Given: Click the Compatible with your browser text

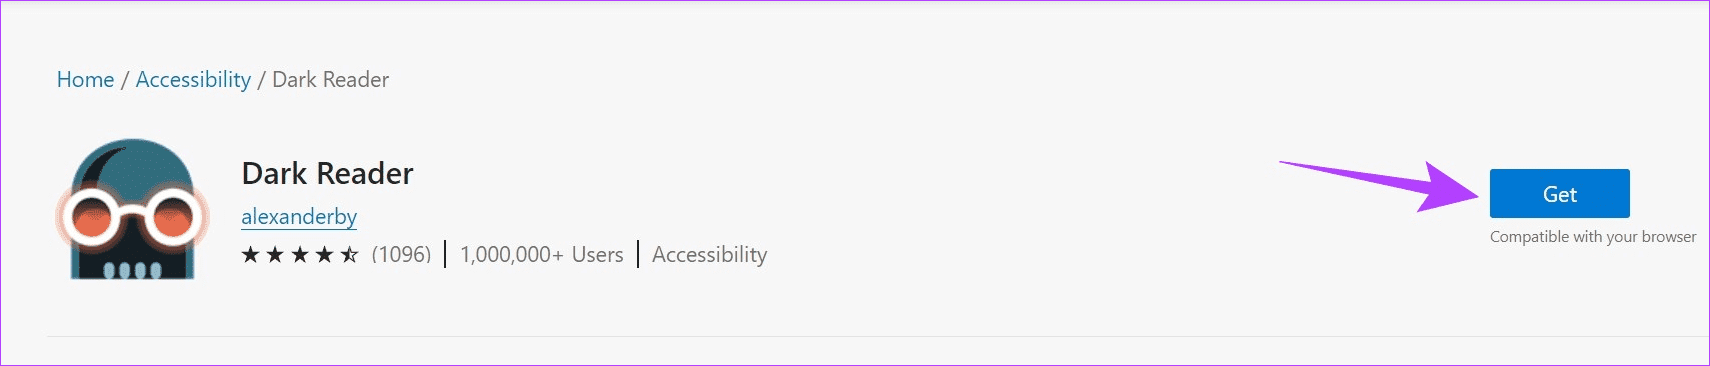Looking at the screenshot, I should pos(1593,237).
